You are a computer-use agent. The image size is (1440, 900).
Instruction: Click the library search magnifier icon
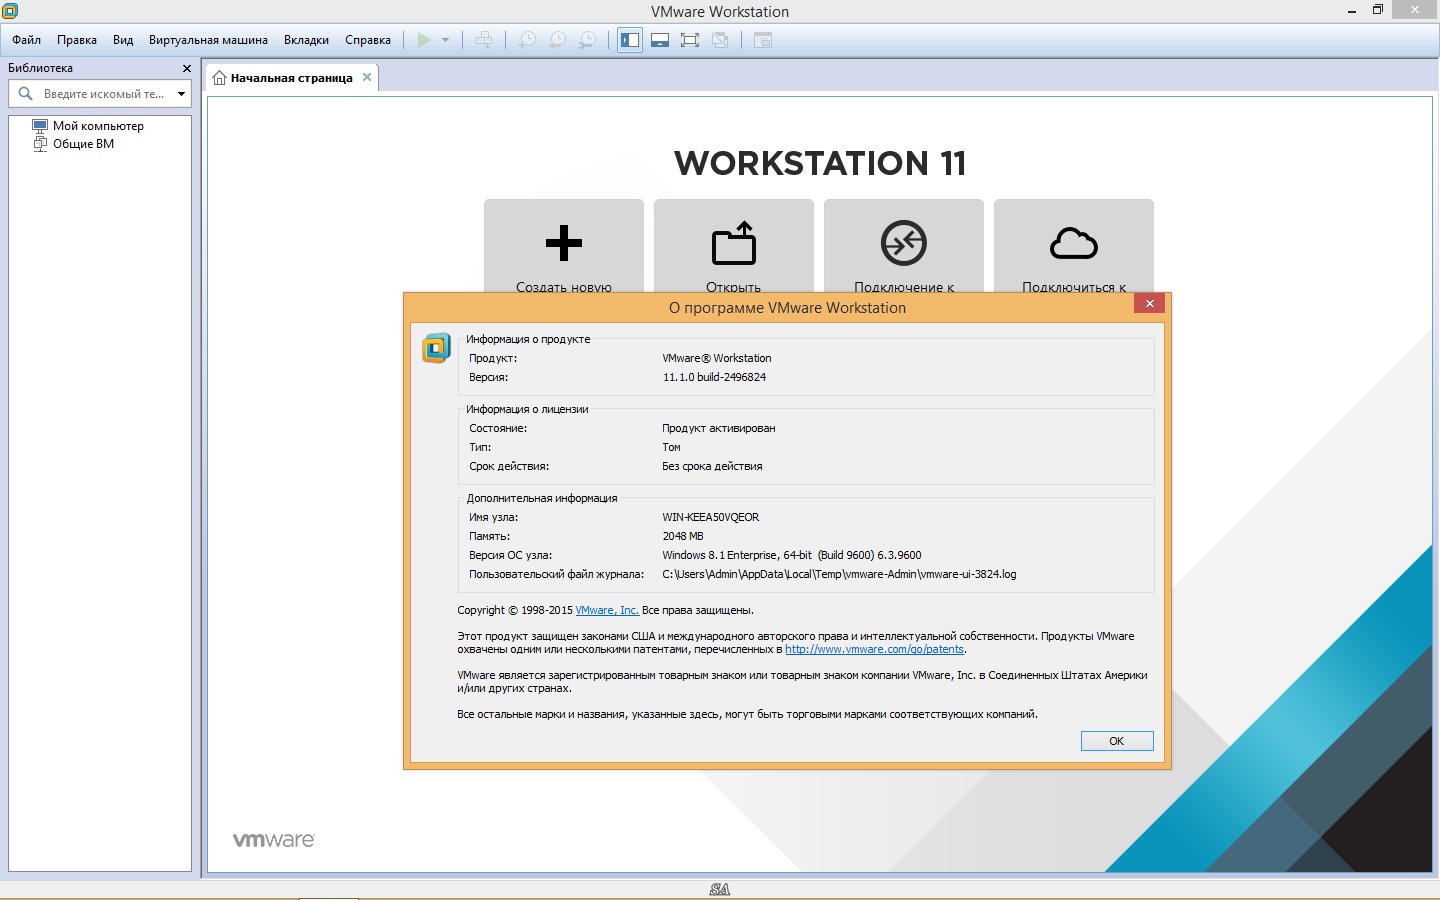25,94
